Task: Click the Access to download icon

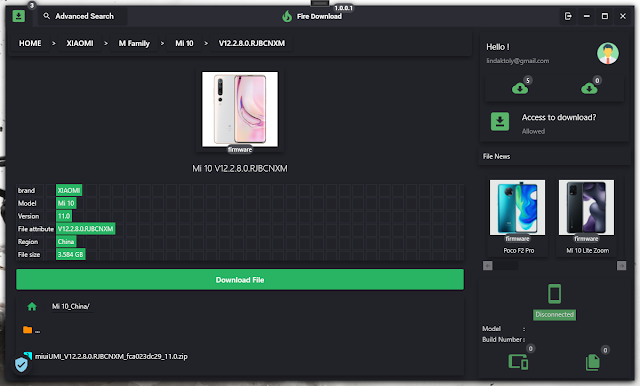Action: coord(500,122)
